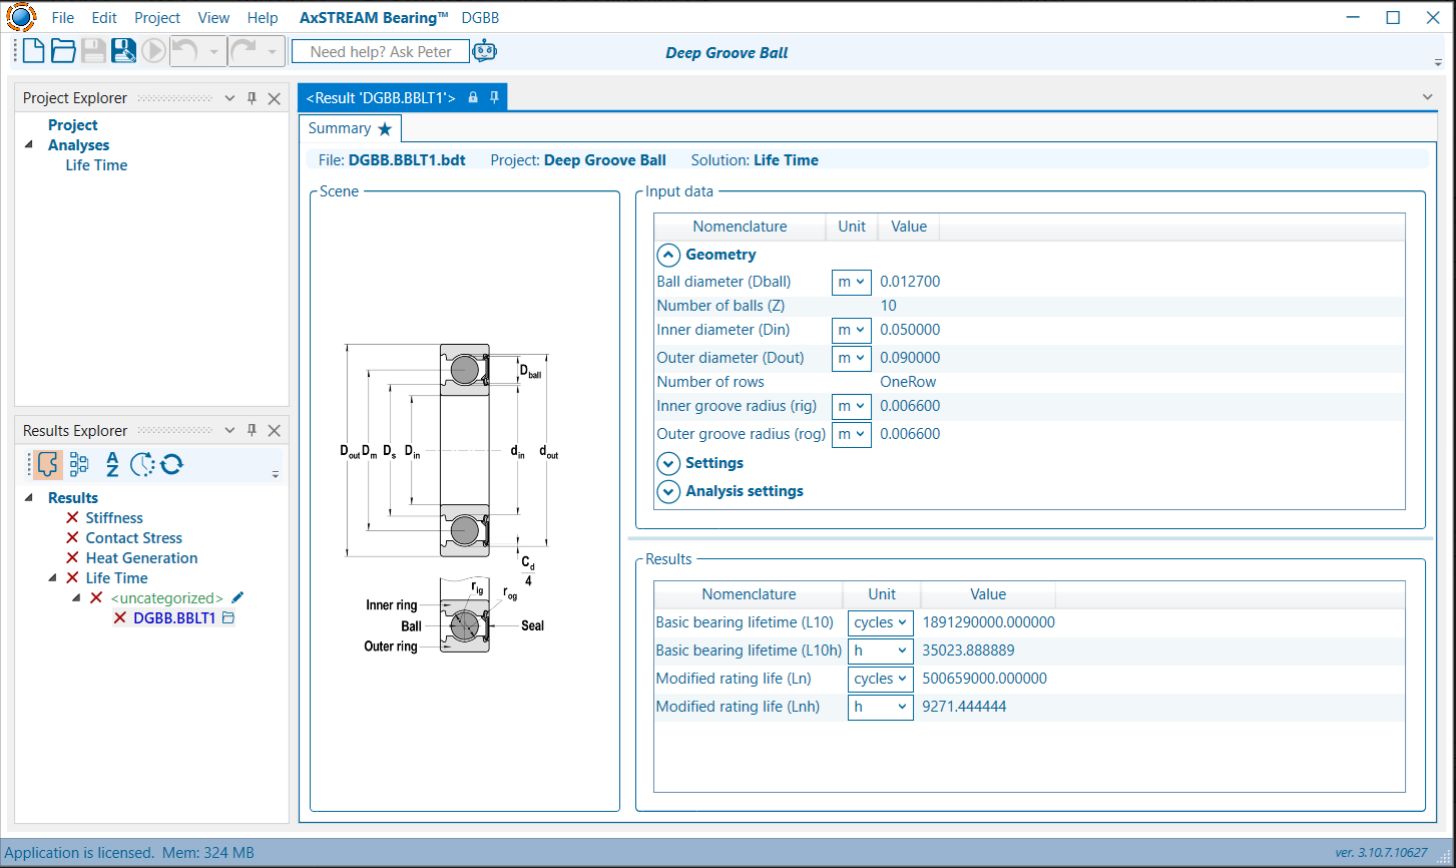Screen dimensions: 1456x868
Task: Change unit for Inner groove radius (rig)
Action: point(852,406)
